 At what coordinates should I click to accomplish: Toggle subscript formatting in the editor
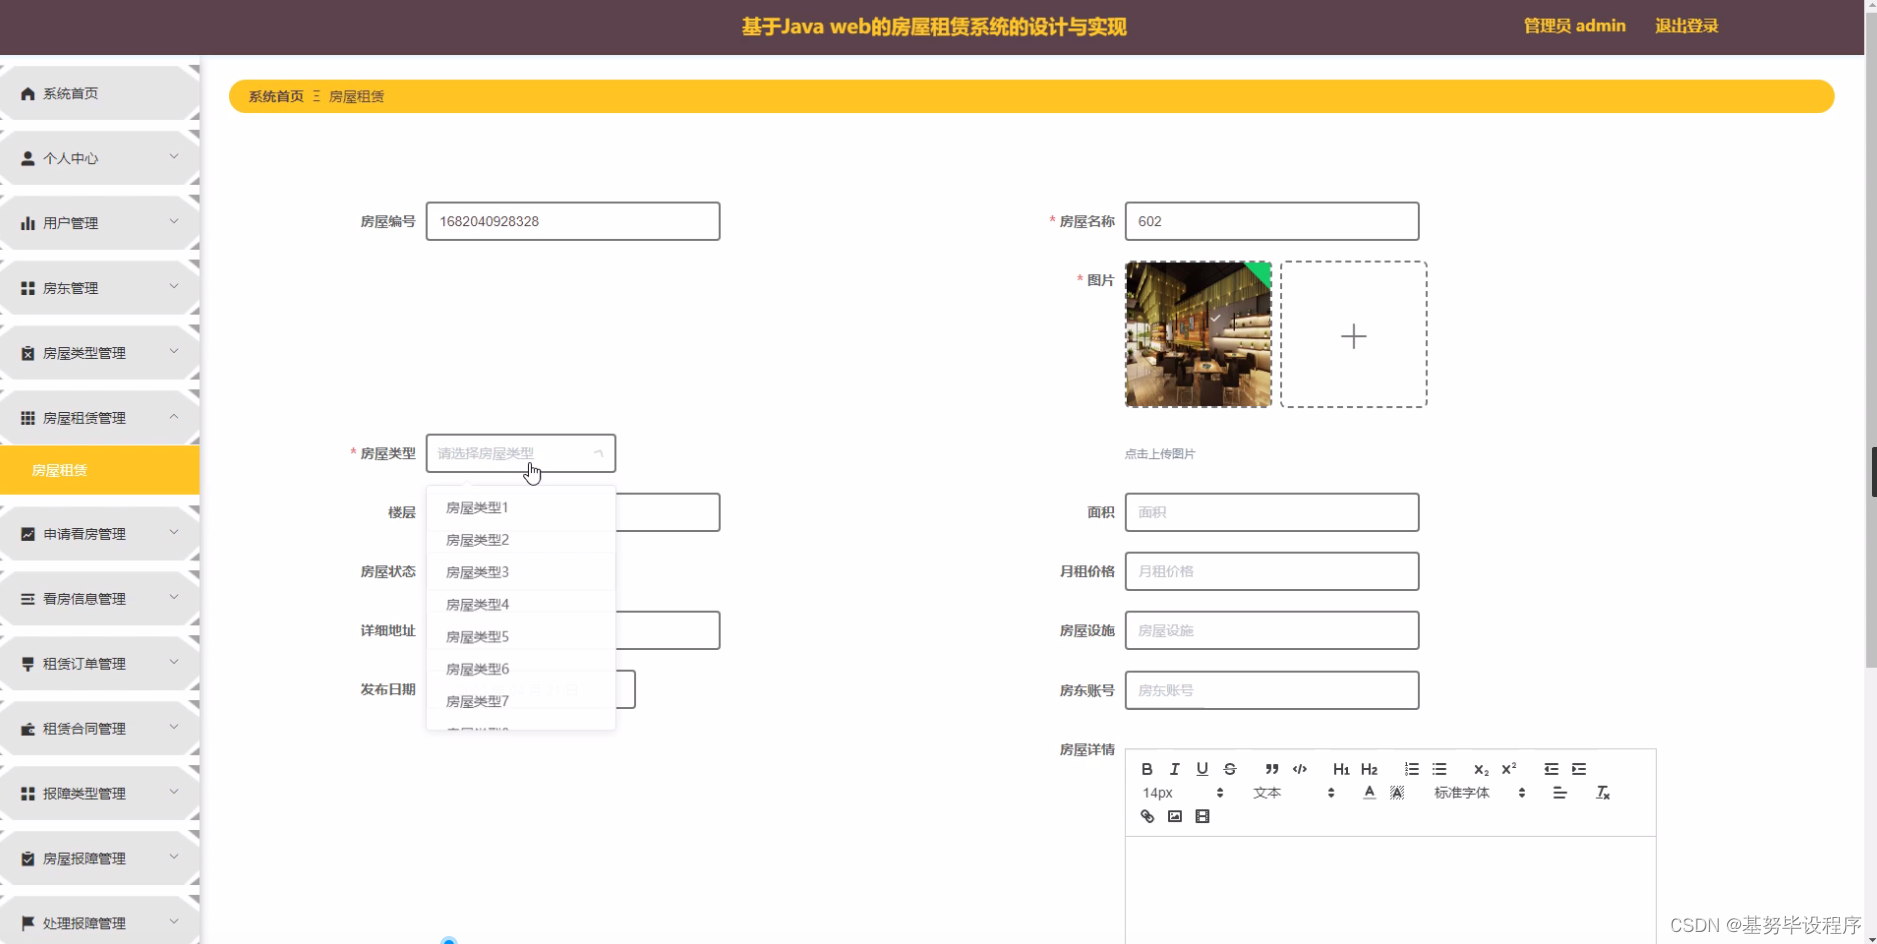coord(1480,769)
